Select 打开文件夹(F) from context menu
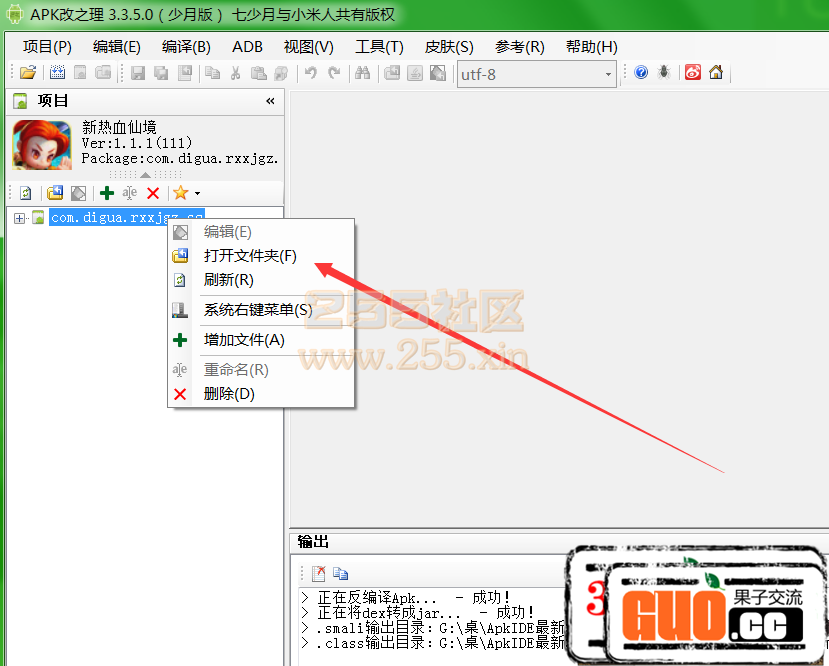 tap(250, 256)
